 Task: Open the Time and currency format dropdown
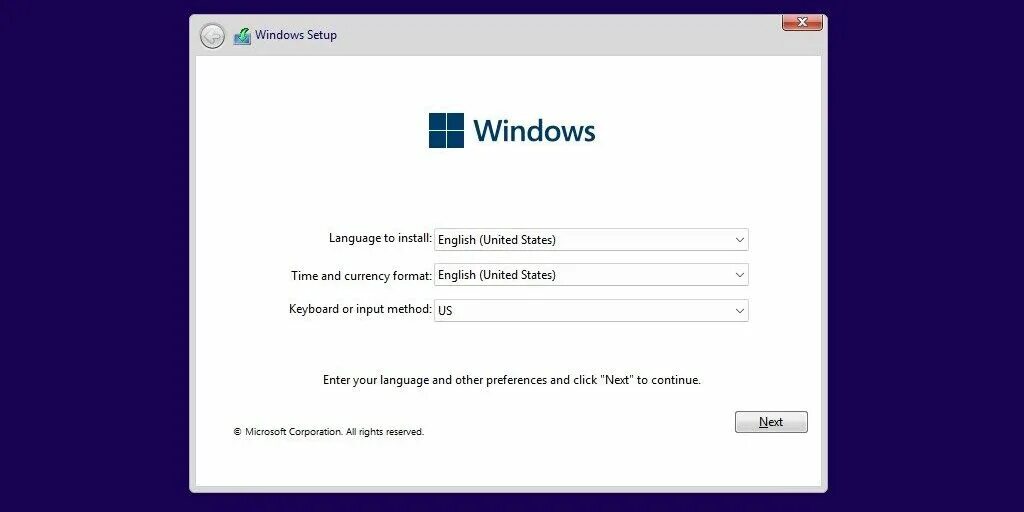591,275
